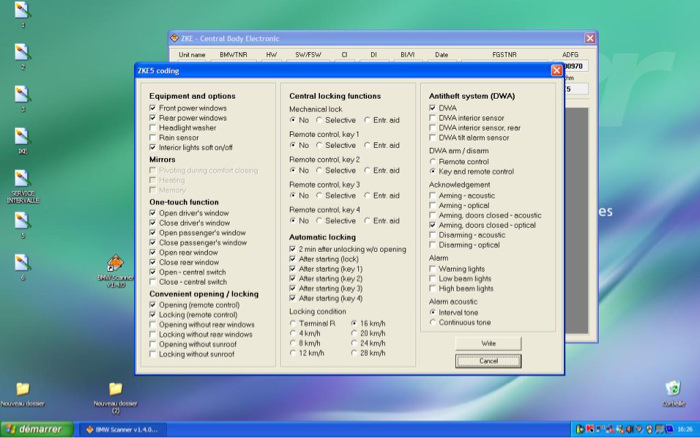Enable the Rain sensor option
Screen dimensions: 700x438
pos(153,138)
